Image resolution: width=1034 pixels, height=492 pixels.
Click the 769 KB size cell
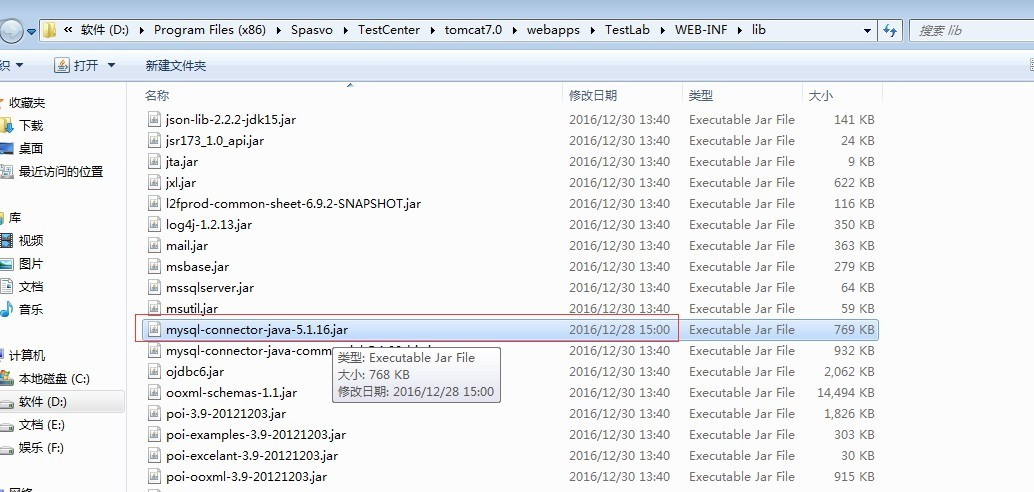pos(854,330)
